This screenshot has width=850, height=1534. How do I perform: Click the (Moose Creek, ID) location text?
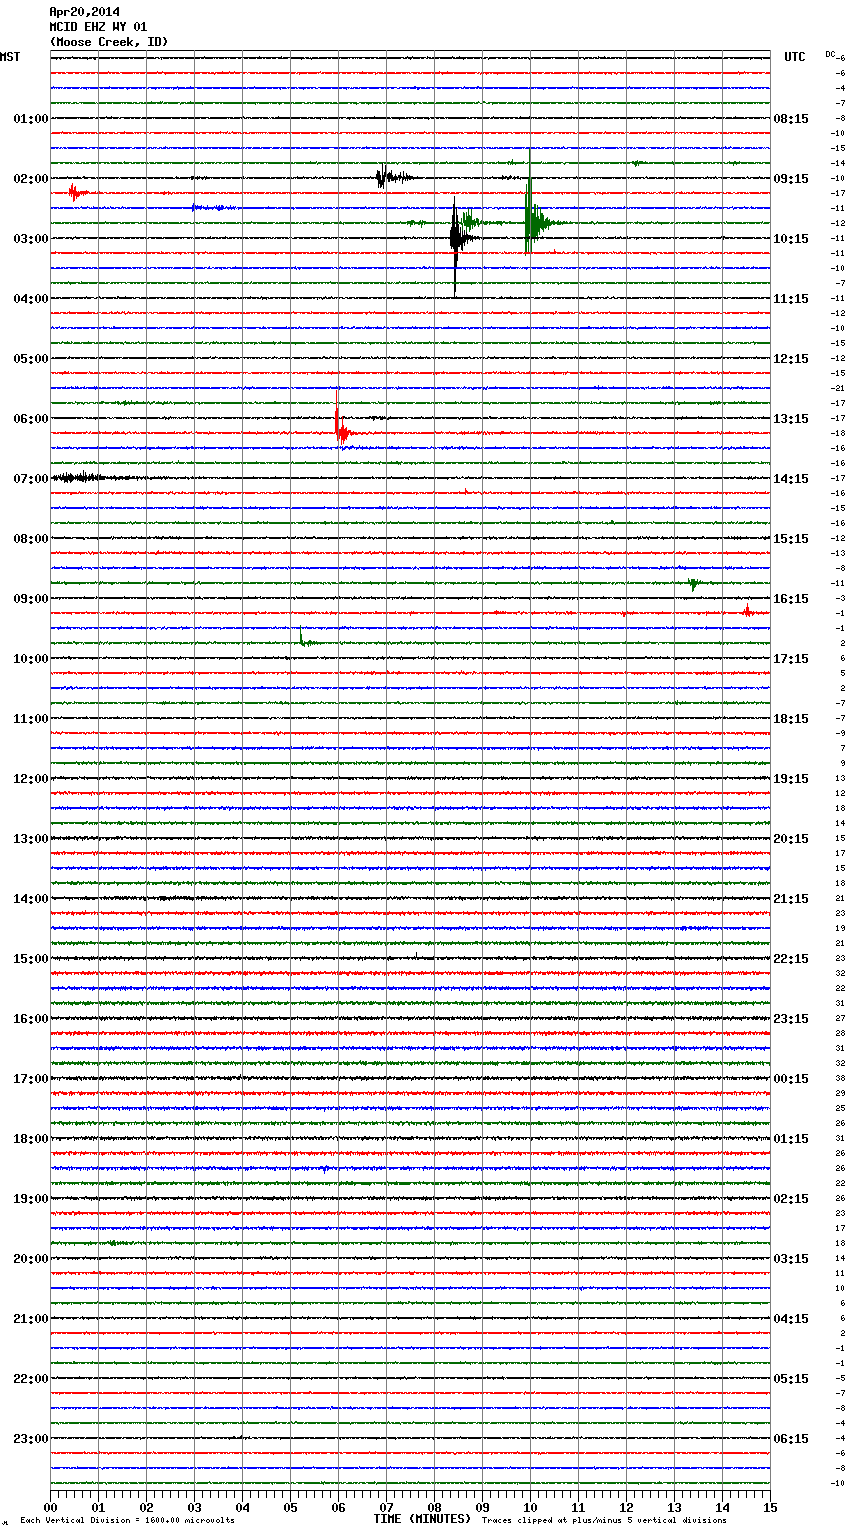109,42
